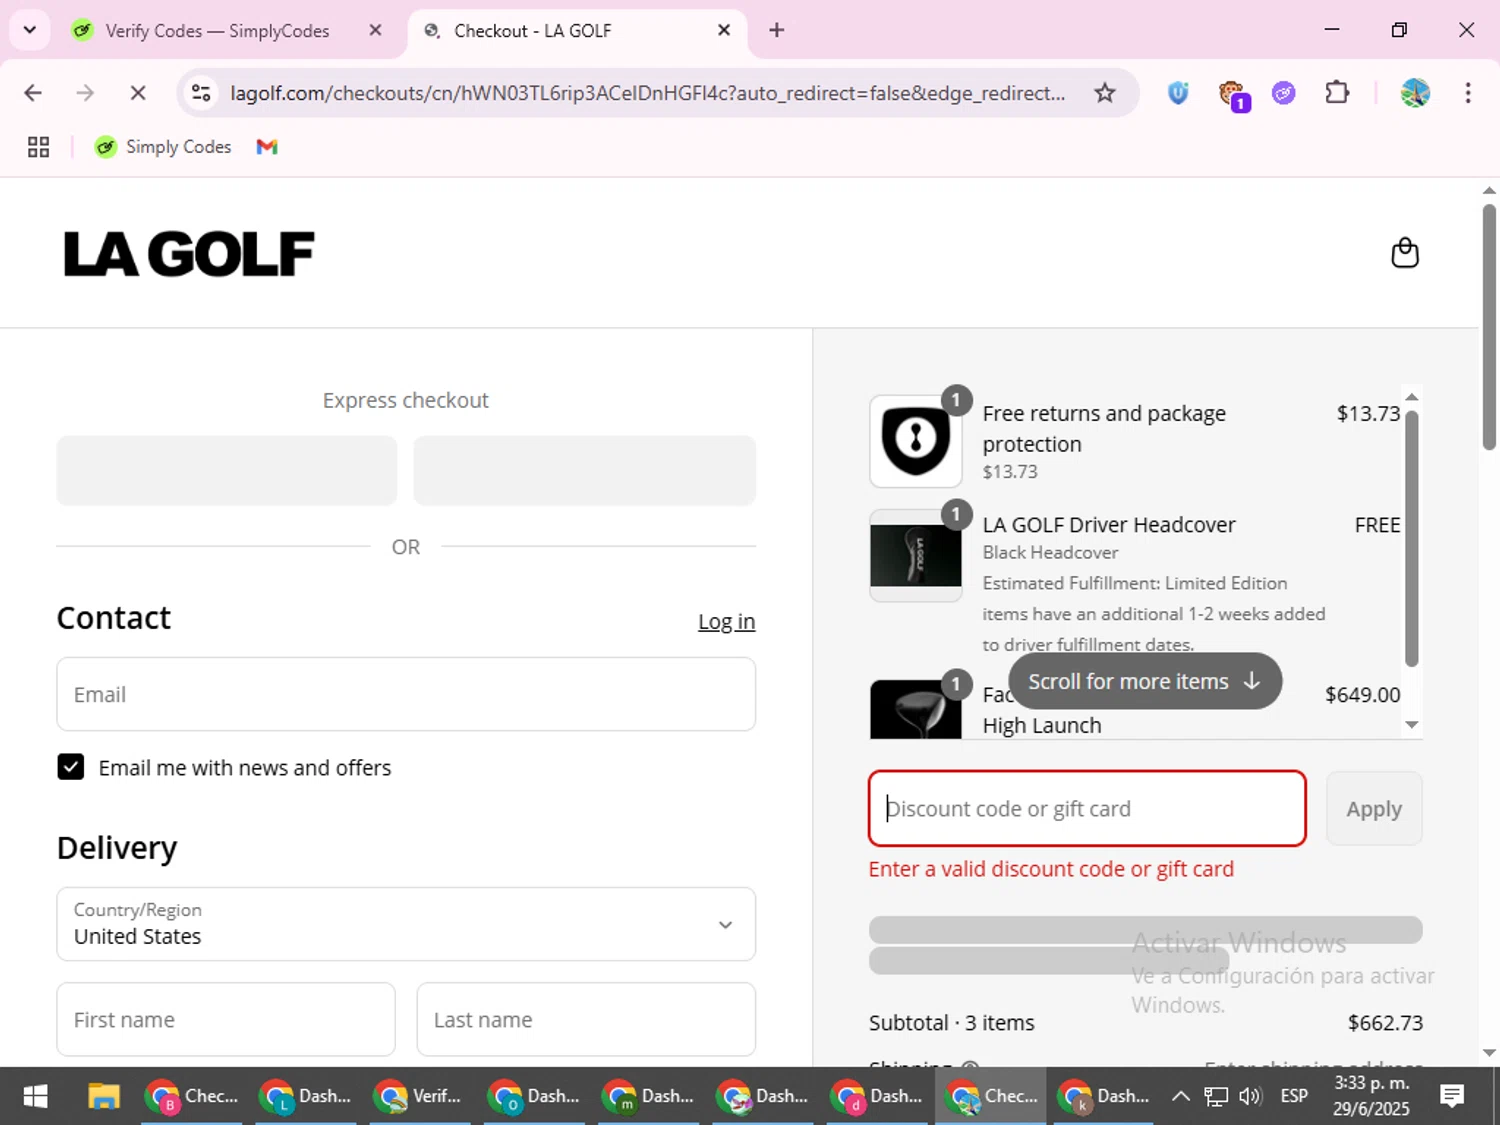The height and width of the screenshot is (1125, 1500).
Task: Open the Chrome three-dot menu
Action: (x=1468, y=93)
